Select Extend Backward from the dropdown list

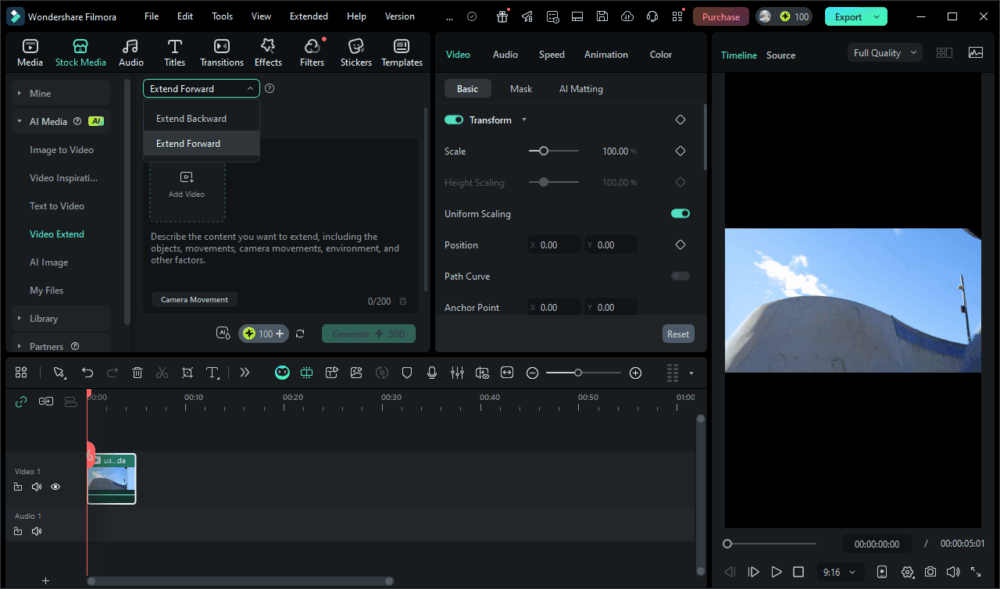pos(191,119)
